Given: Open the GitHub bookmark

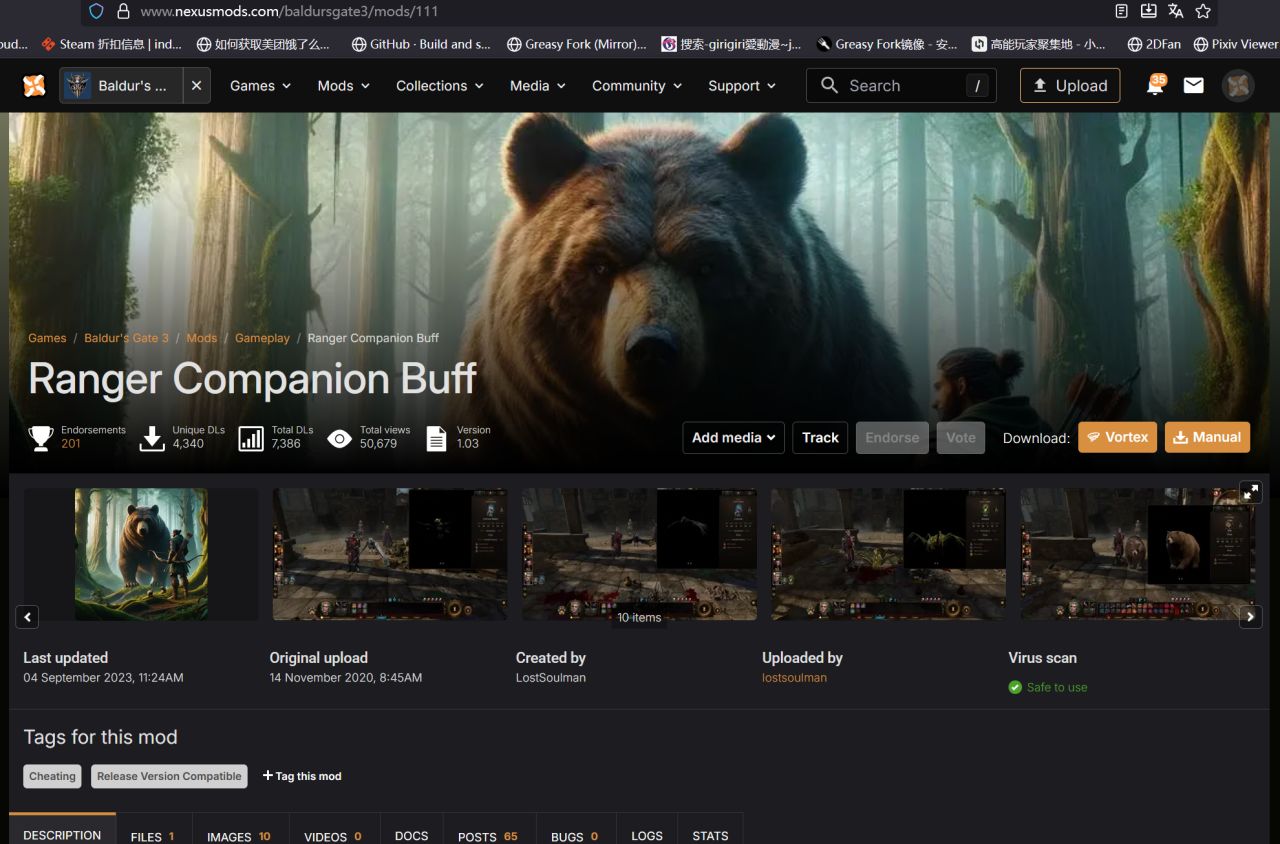Looking at the screenshot, I should coord(421,44).
